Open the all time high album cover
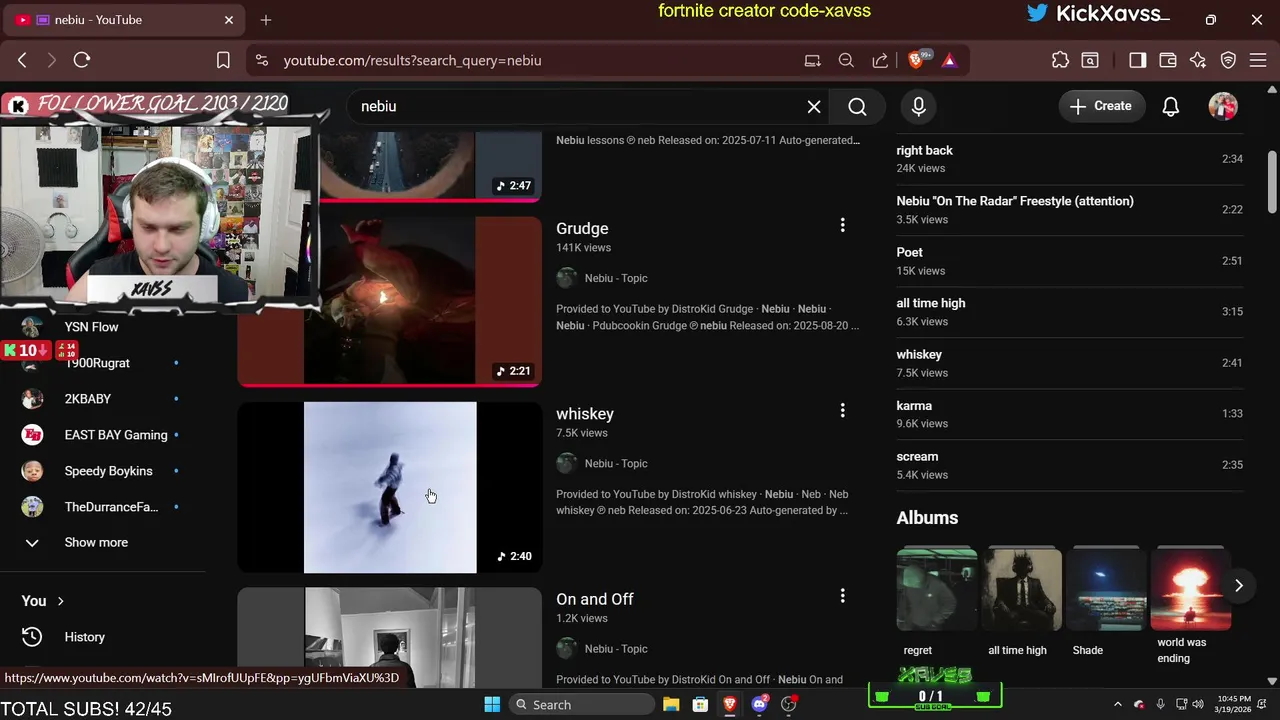 point(1021,589)
